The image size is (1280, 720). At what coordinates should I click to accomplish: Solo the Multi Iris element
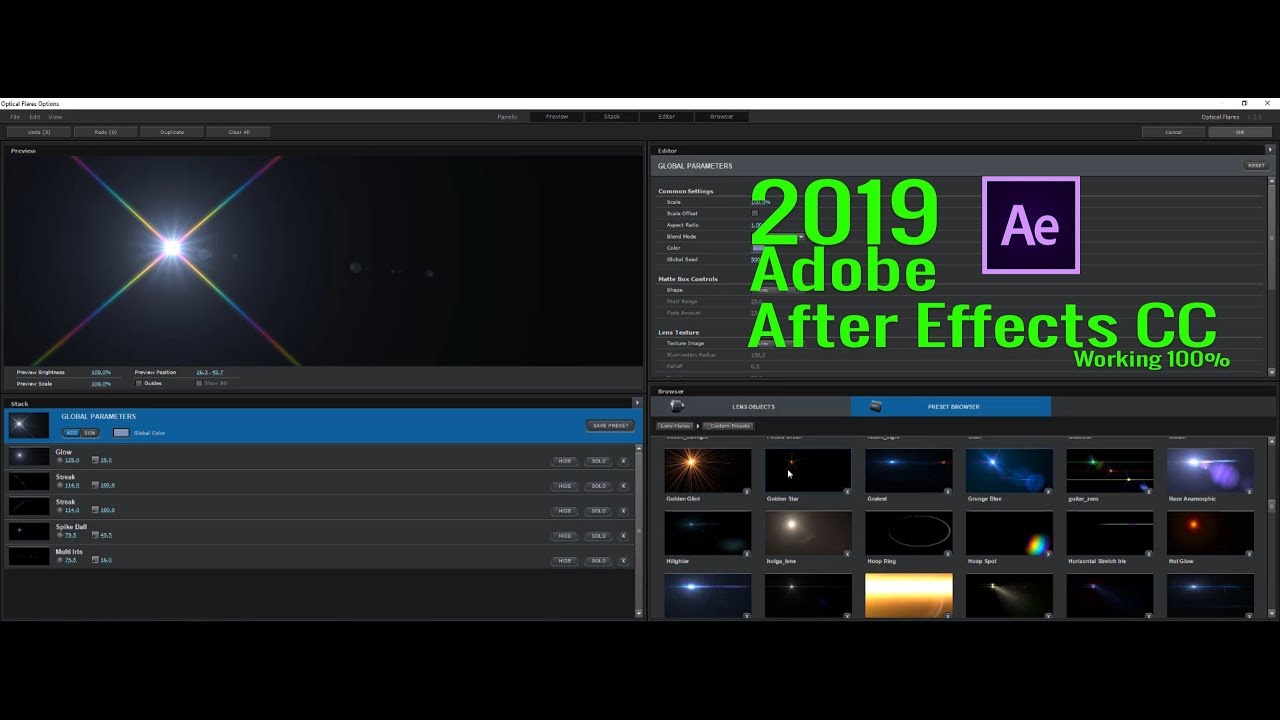(598, 561)
